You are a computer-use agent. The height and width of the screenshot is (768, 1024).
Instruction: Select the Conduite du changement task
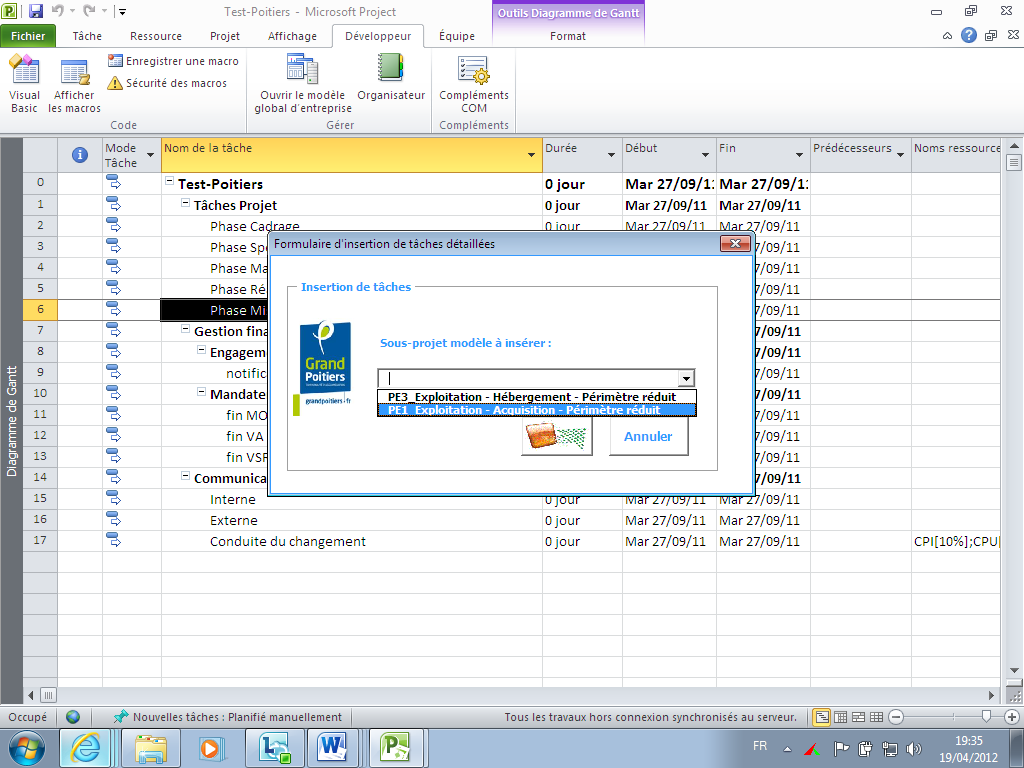287,541
